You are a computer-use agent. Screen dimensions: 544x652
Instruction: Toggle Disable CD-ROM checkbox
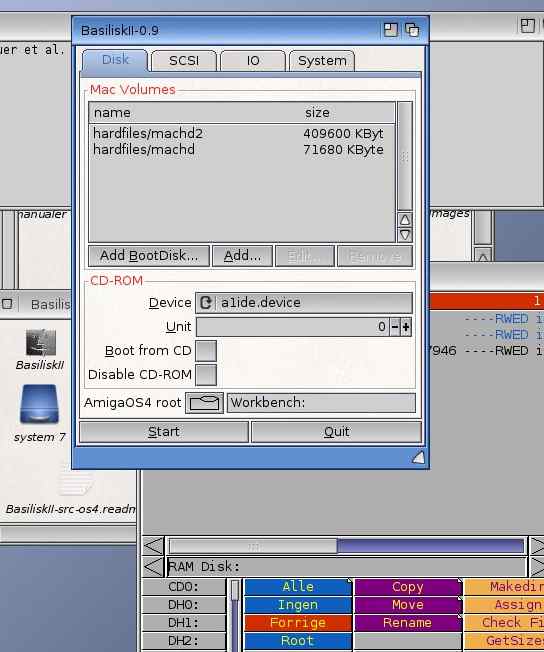coord(206,375)
